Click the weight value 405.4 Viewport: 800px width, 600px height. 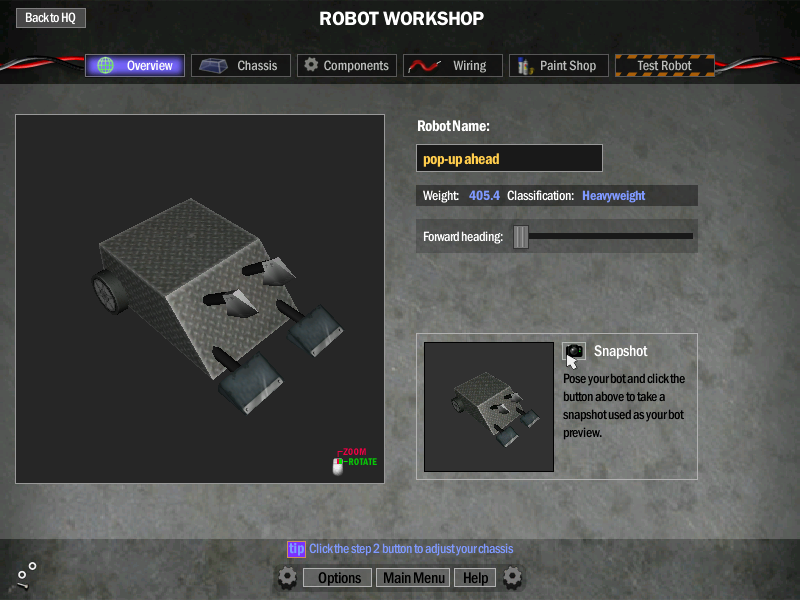484,195
